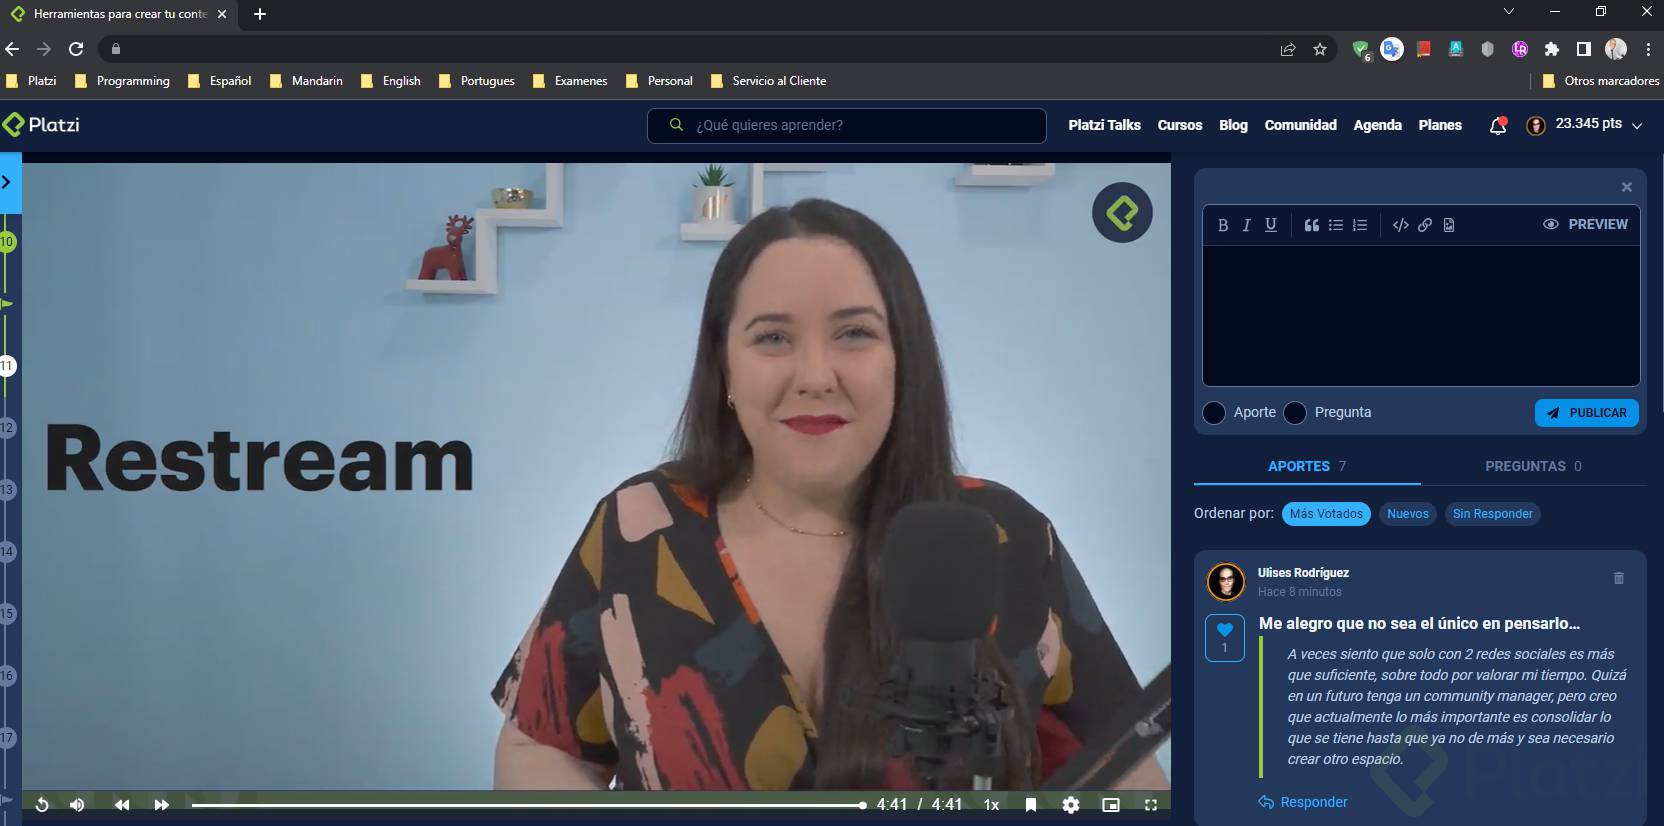The height and width of the screenshot is (826, 1664).
Task: Open the Blog menu item
Action: [x=1233, y=125]
